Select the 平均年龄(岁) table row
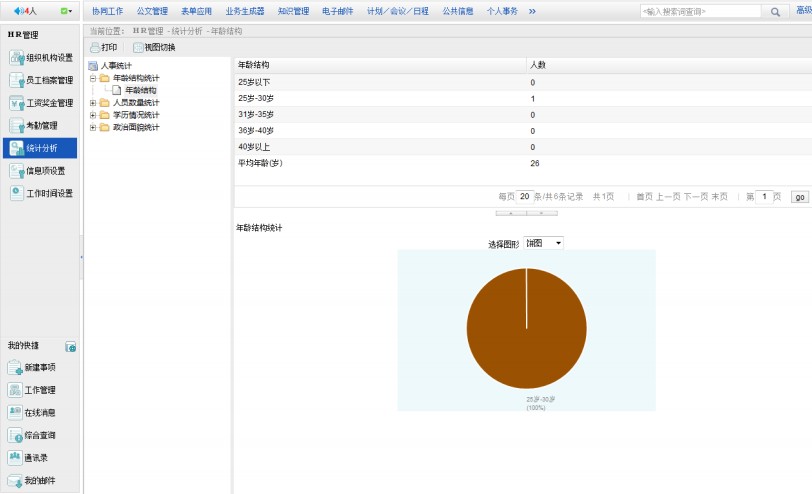The width and height of the screenshot is (812, 494). click(x=523, y=163)
